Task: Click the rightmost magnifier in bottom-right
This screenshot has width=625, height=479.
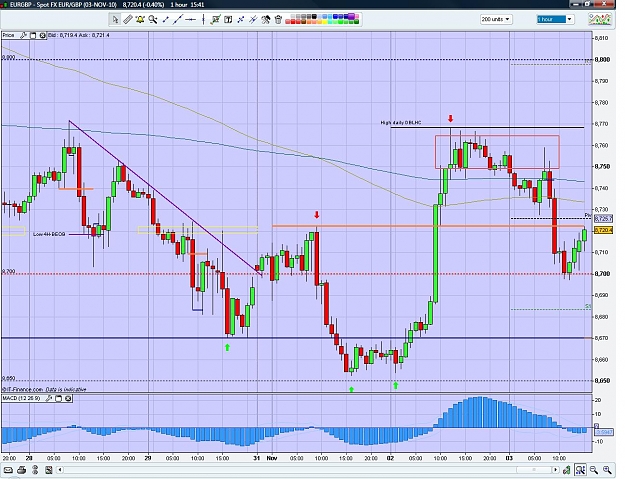Action: 607,470
